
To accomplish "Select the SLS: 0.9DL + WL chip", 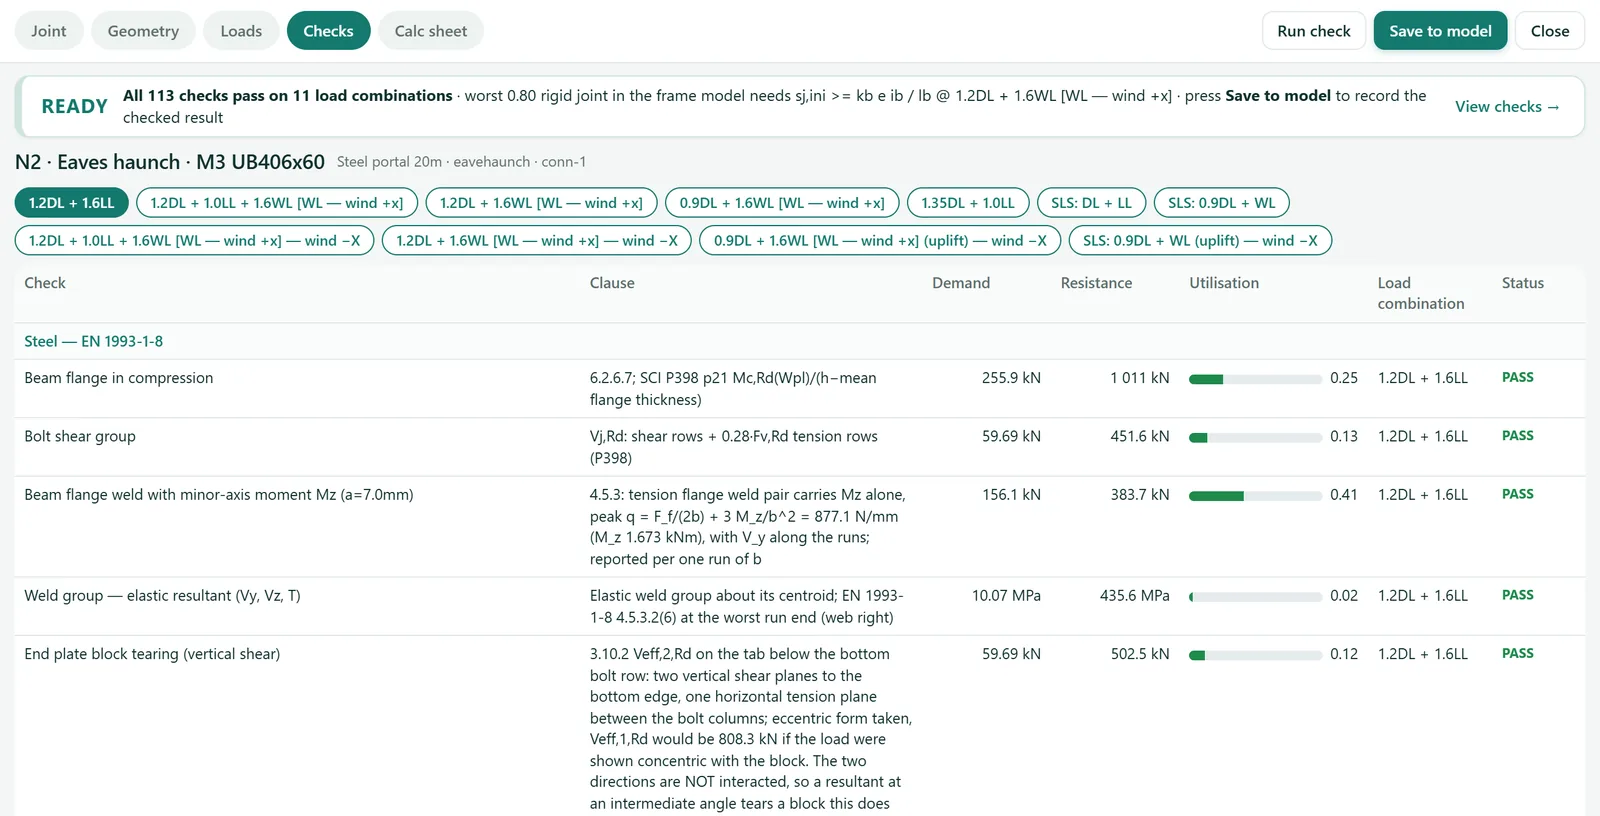I will point(1221,203).
